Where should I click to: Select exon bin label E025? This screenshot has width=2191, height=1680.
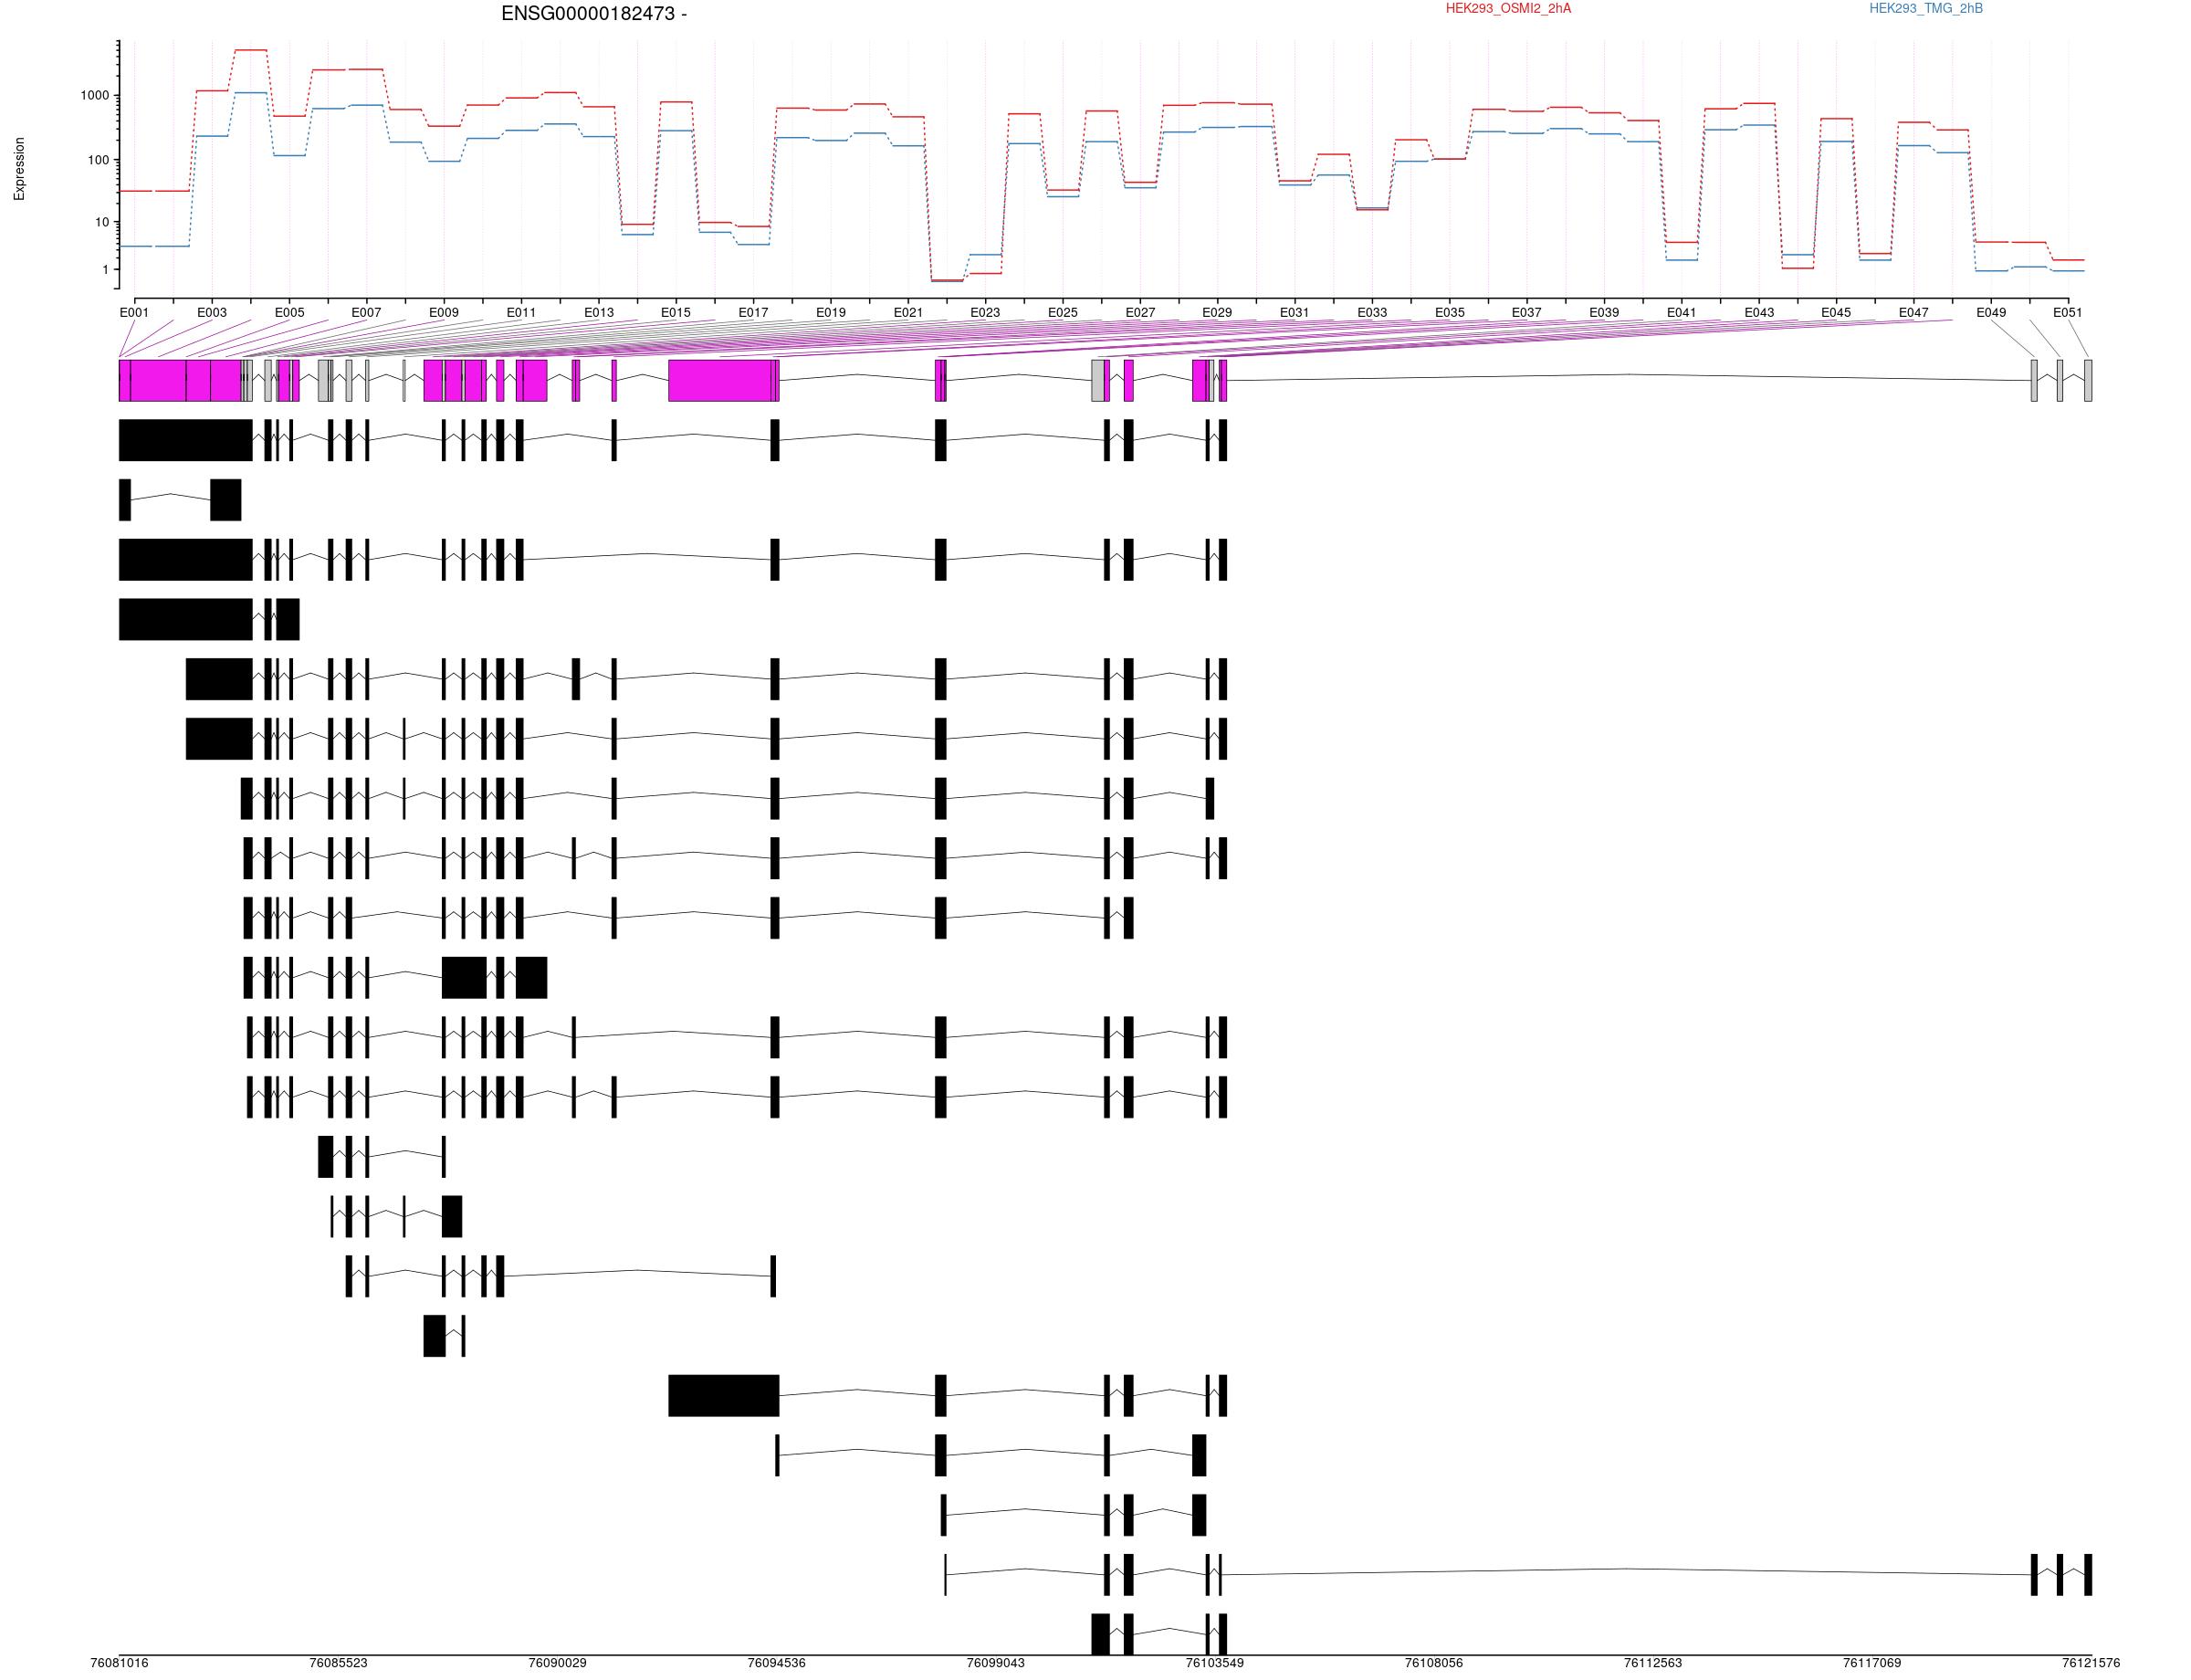point(1063,312)
